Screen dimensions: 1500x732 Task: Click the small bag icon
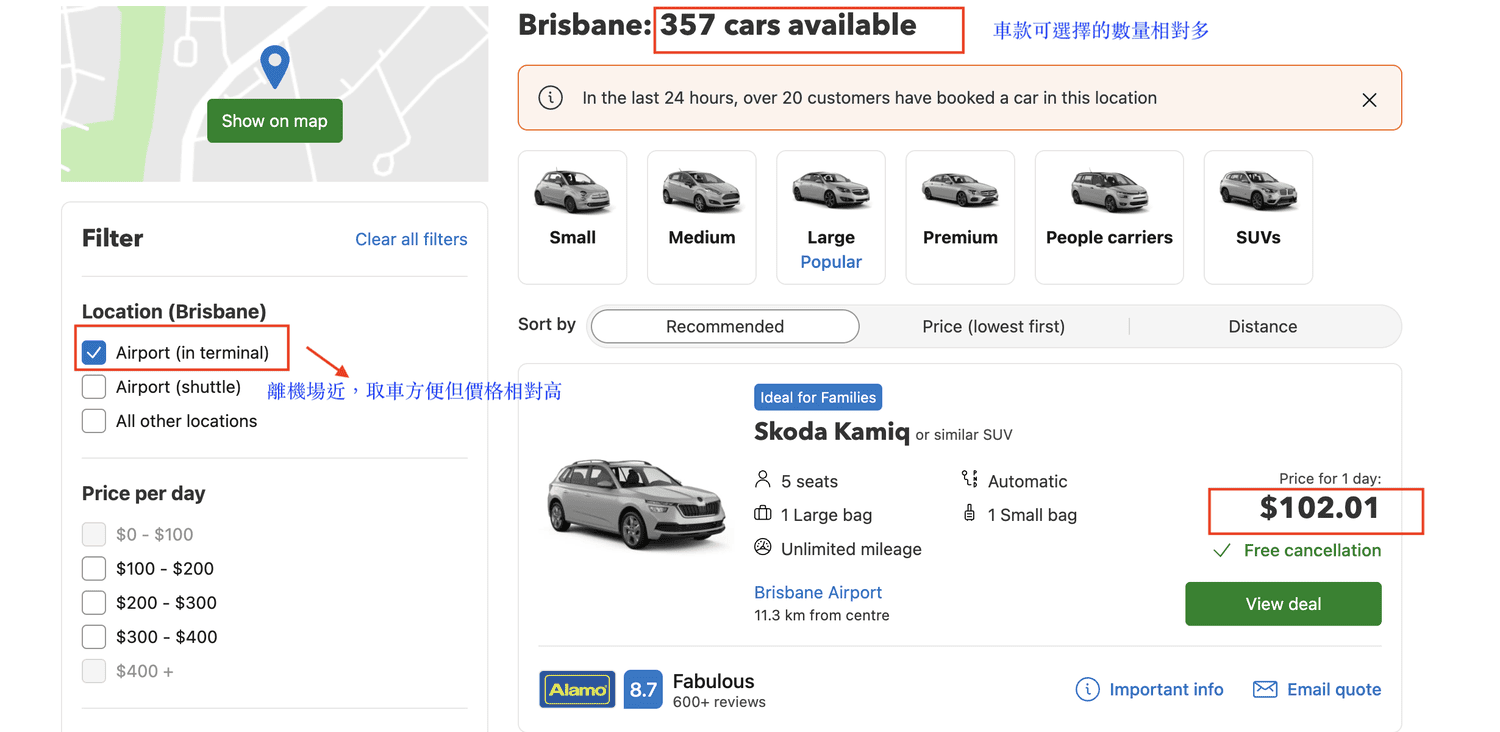[969, 514]
